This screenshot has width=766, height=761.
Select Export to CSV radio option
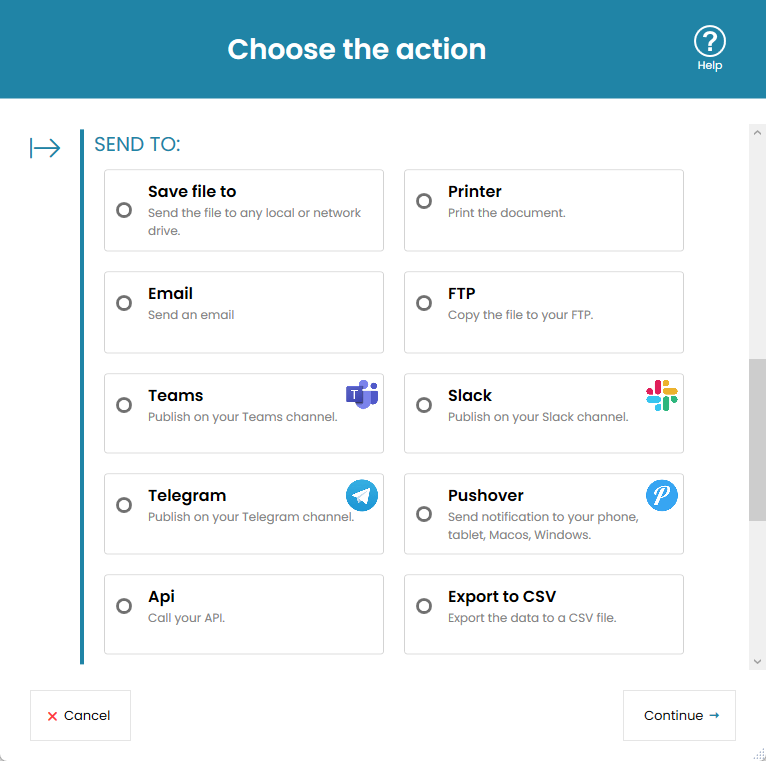coord(424,606)
